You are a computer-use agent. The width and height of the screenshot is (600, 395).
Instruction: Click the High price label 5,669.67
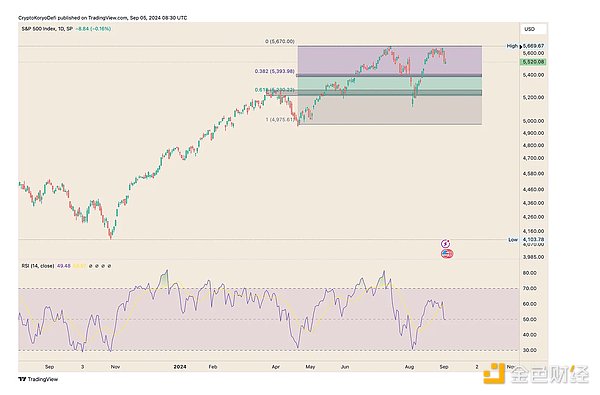click(533, 46)
